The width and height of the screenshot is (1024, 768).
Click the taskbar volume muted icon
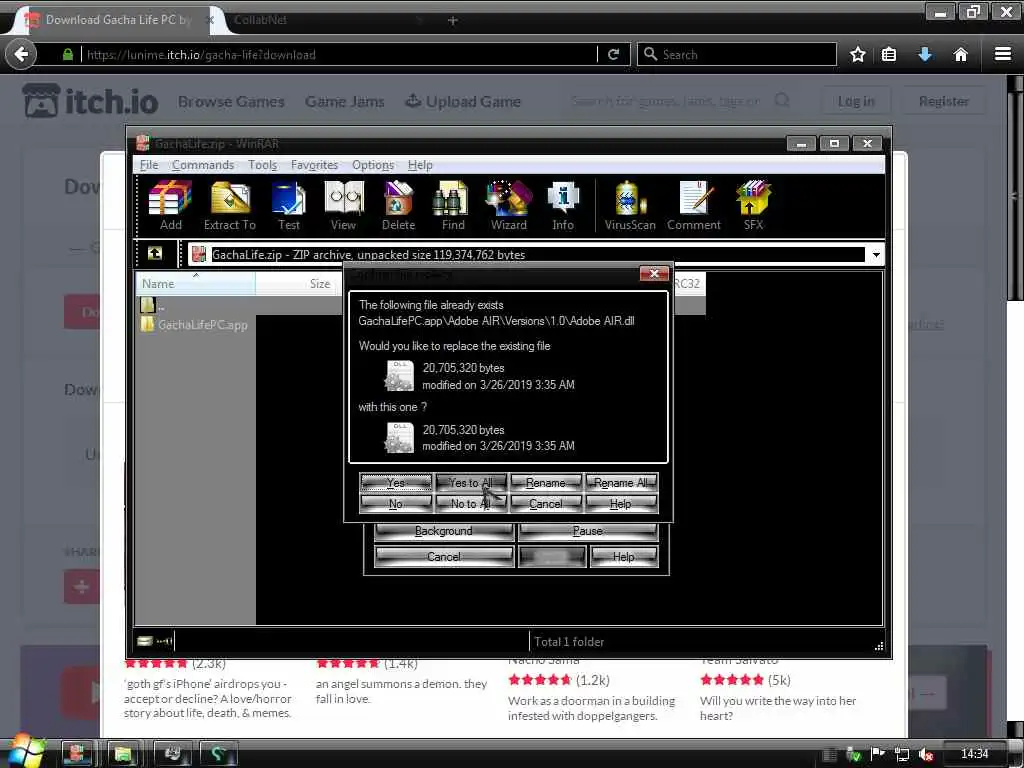click(x=925, y=754)
